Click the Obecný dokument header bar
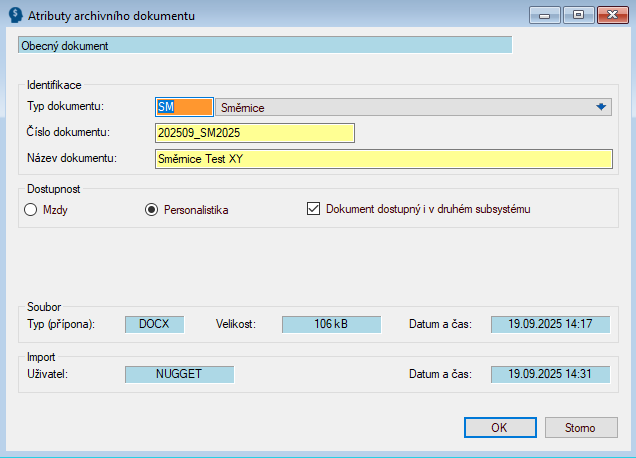The height and width of the screenshot is (458, 636). pyautogui.click(x=265, y=45)
